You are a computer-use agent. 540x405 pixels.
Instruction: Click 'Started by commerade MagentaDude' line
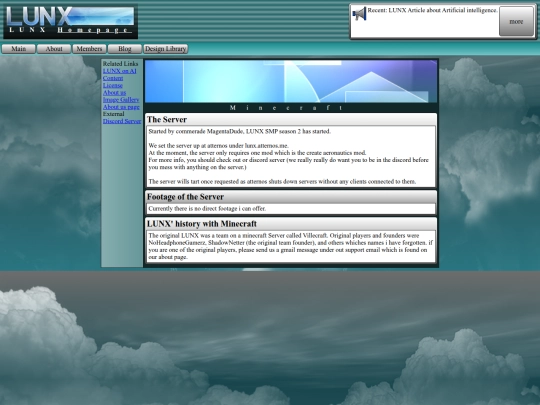coord(240,131)
